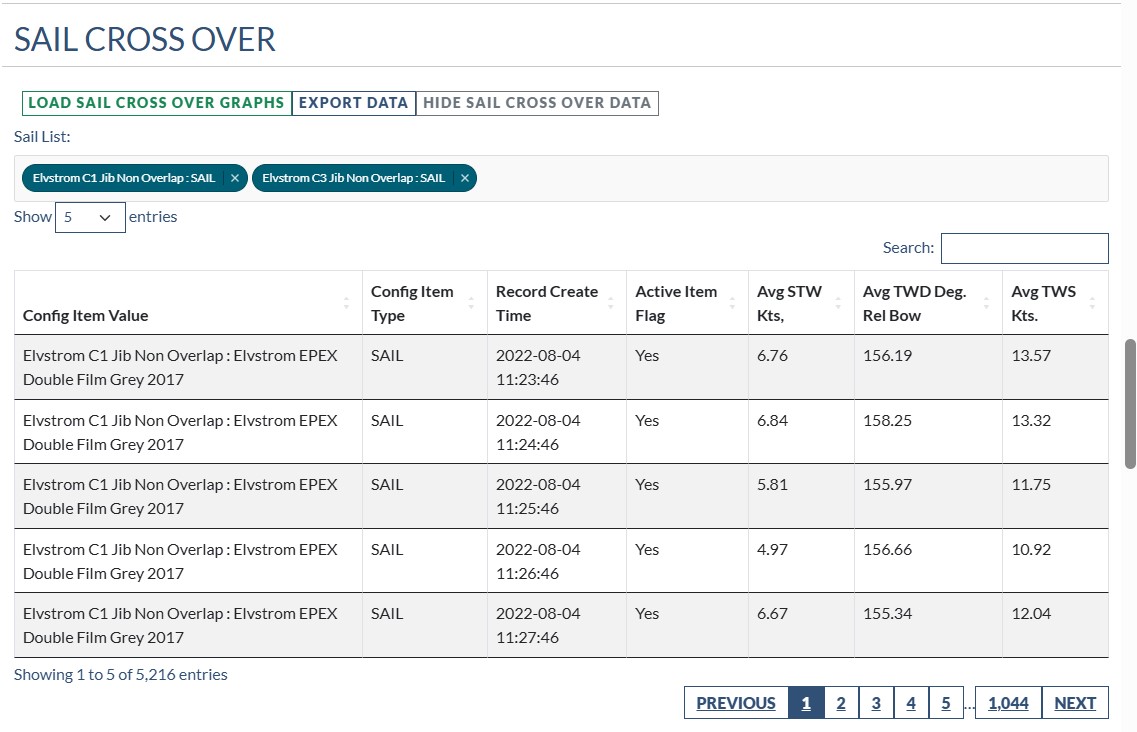
Task: Remove Elvstrom C3 Jib sail tag
Action: click(465, 178)
